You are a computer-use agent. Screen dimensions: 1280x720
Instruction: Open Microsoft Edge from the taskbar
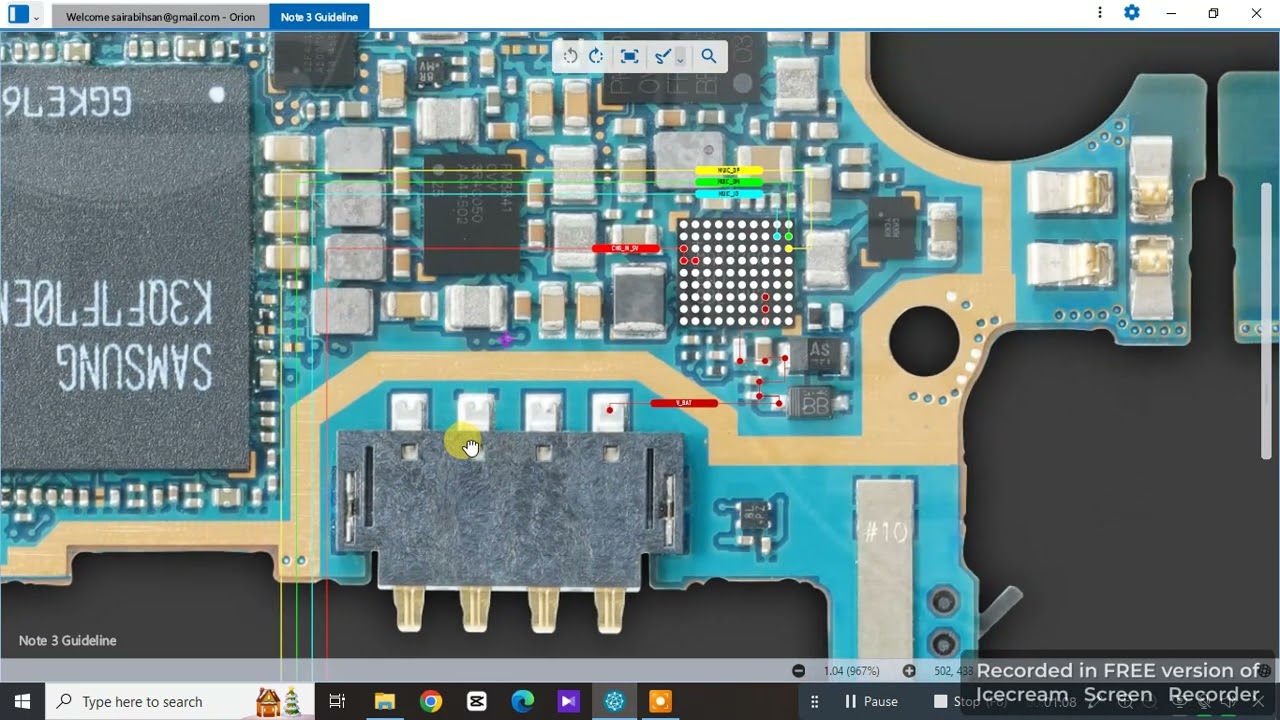pos(523,701)
